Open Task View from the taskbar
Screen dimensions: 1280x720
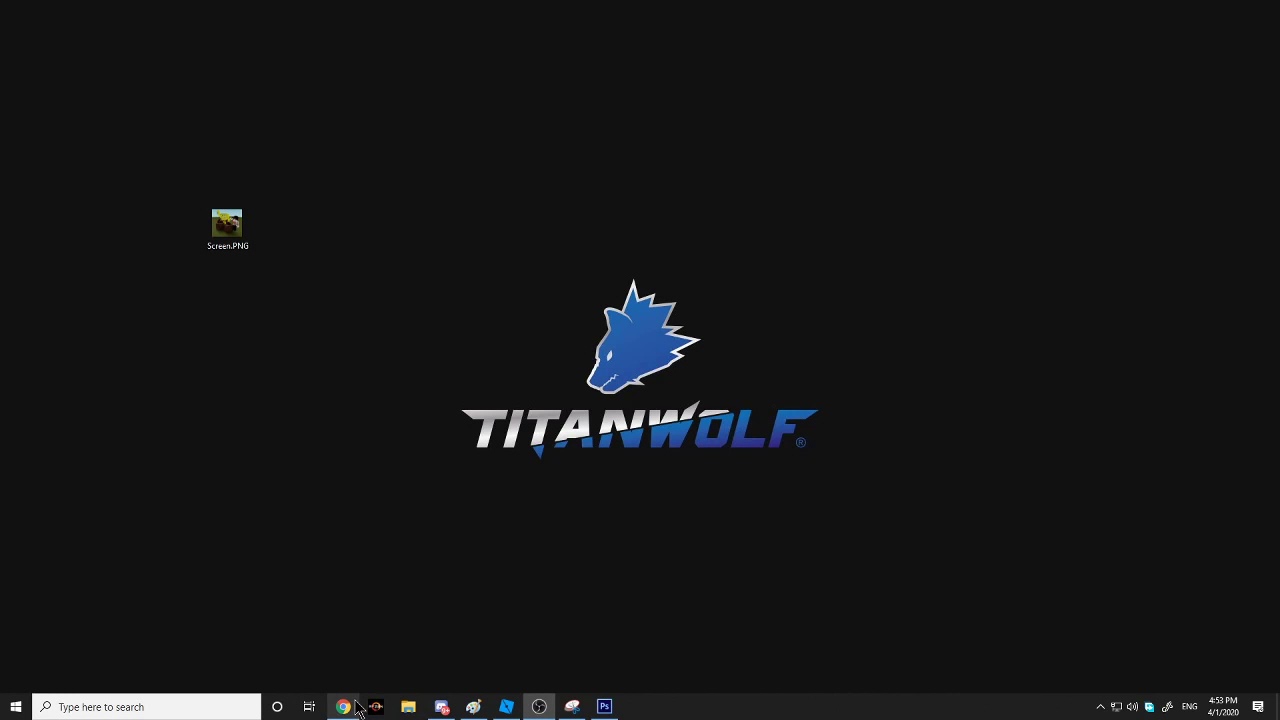[x=309, y=707]
